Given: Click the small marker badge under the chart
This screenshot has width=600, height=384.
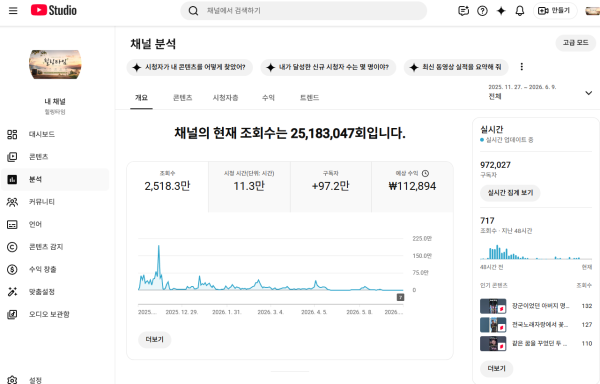Looking at the screenshot, I should point(400,297).
